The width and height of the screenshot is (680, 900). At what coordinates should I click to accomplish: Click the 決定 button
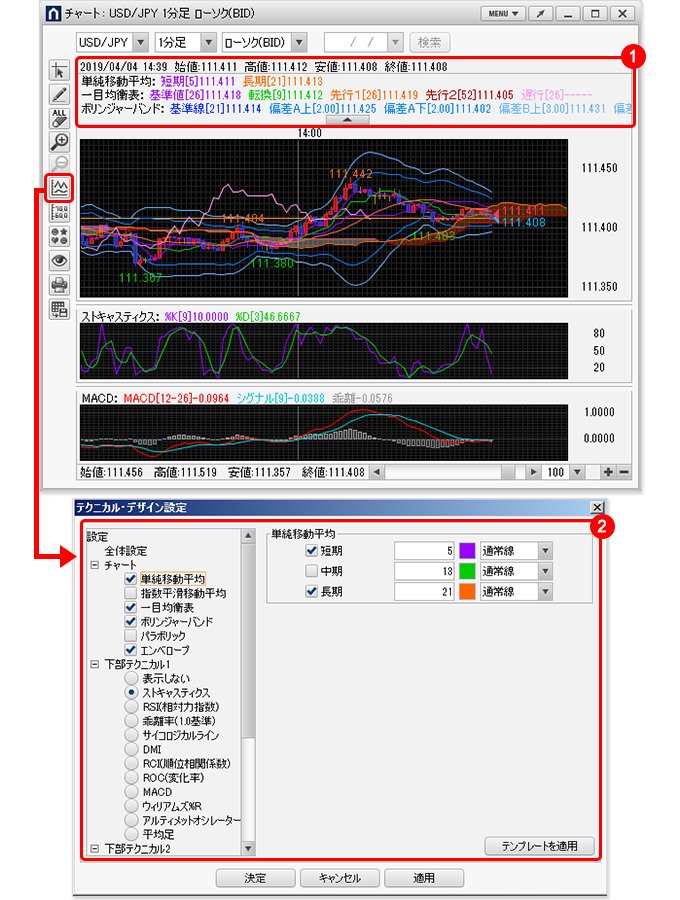(255, 878)
